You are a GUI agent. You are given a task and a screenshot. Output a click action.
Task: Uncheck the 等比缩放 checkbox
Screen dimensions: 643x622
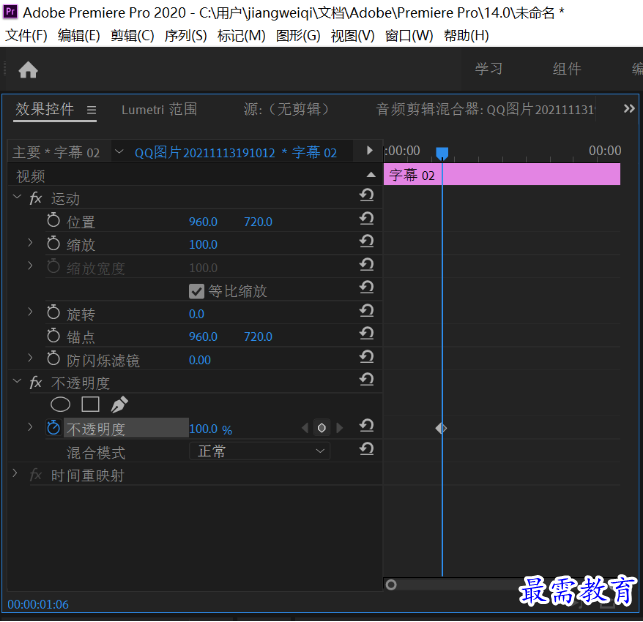point(196,292)
